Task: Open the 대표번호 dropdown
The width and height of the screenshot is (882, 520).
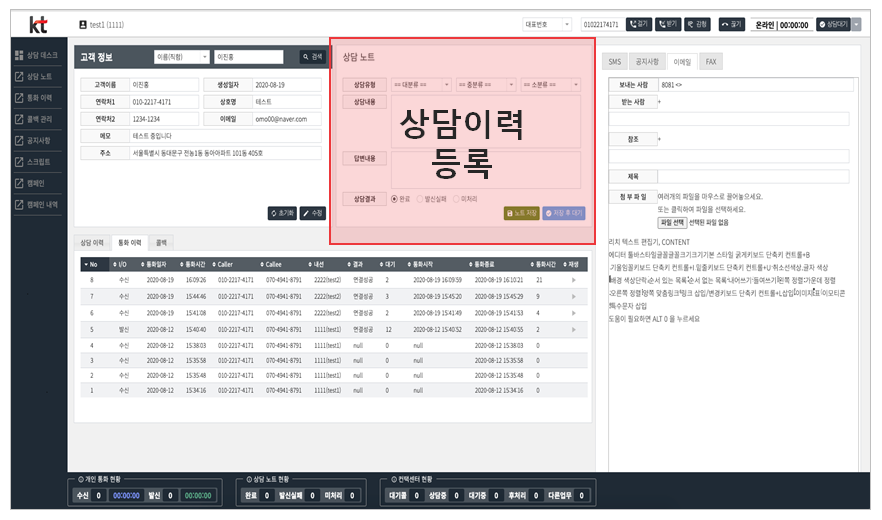Action: 547,25
